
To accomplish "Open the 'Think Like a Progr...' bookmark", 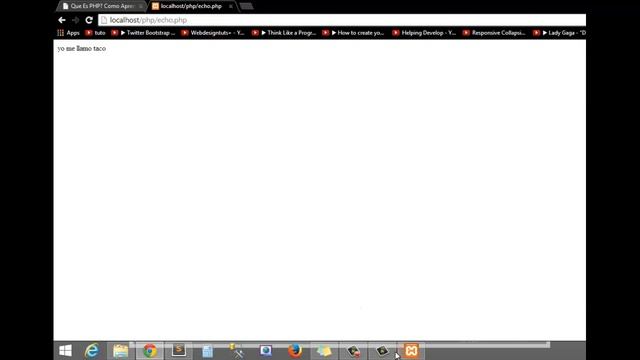I will 284,33.
